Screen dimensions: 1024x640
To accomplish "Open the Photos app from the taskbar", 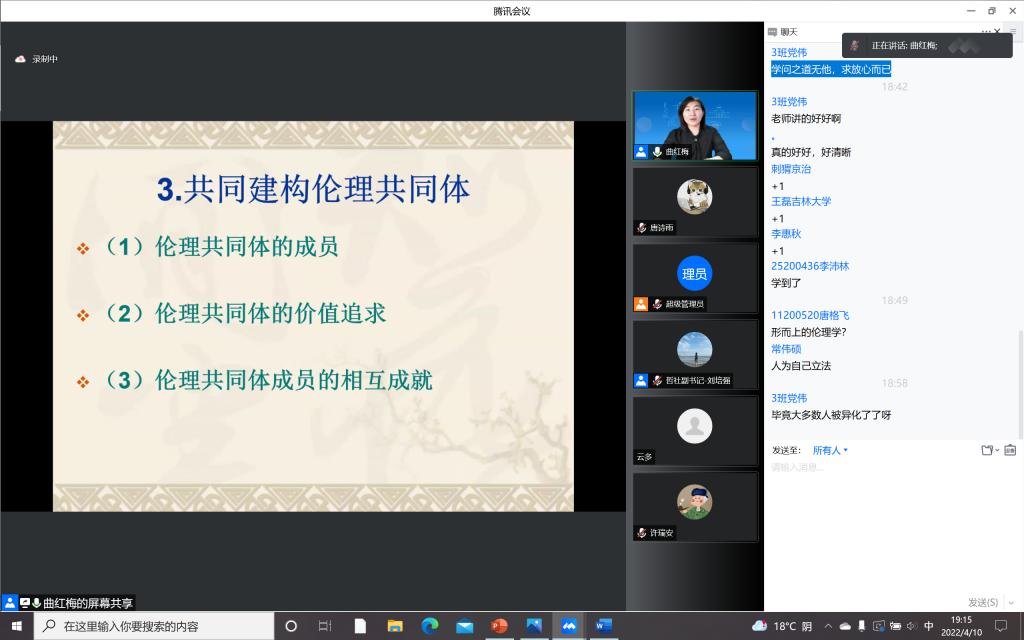I will [534, 626].
